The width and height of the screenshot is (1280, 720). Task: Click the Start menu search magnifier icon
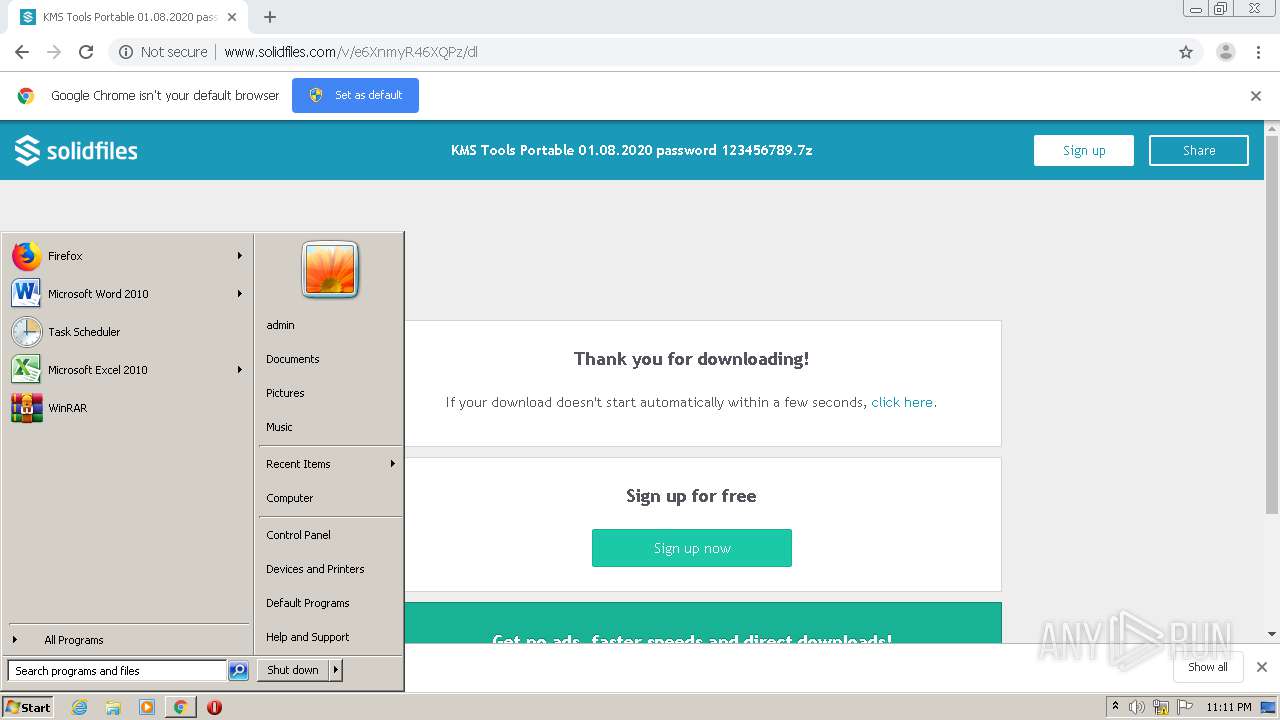coord(238,671)
